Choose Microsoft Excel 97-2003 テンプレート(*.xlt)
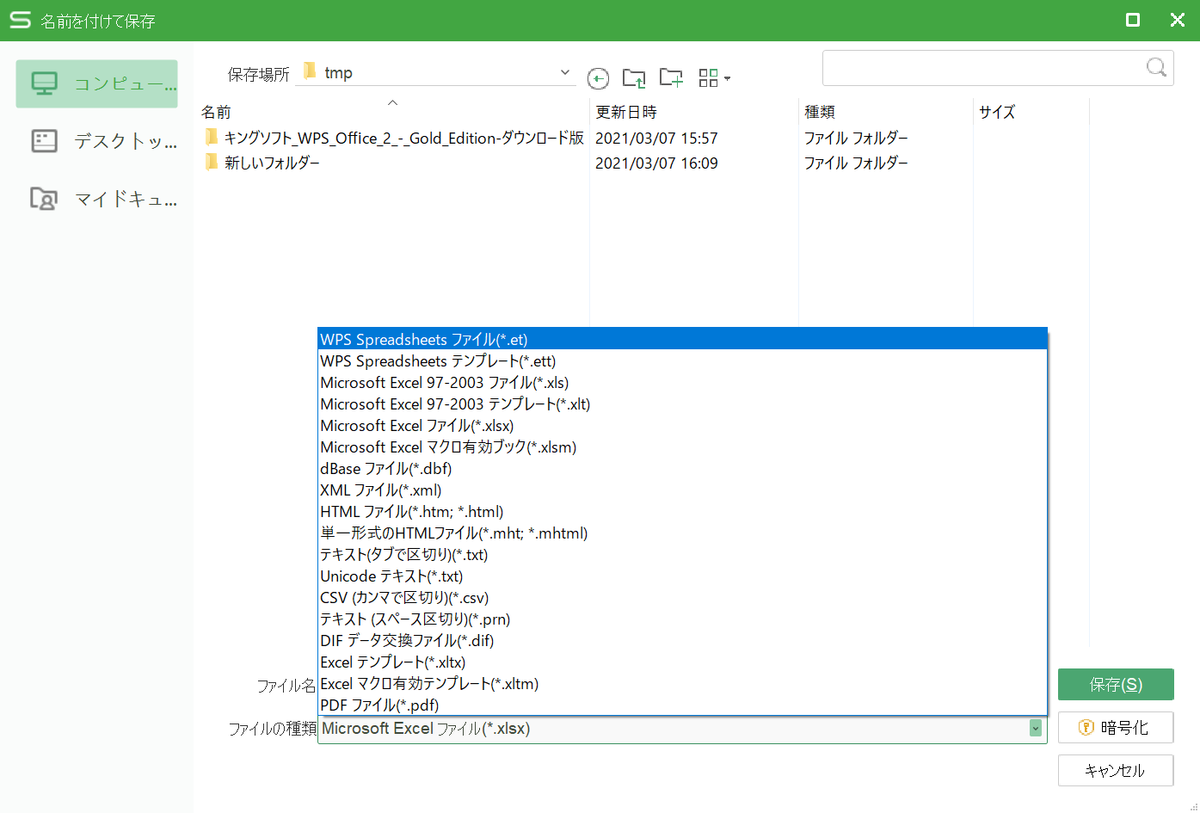 [x=682, y=404]
